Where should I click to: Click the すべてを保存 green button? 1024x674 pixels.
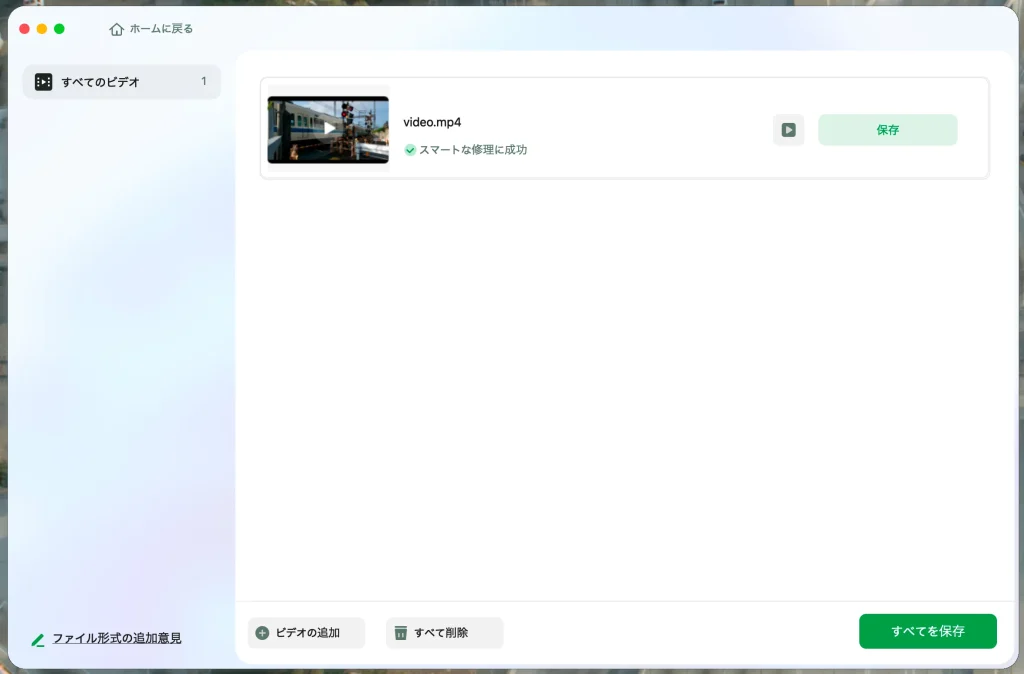[927, 631]
